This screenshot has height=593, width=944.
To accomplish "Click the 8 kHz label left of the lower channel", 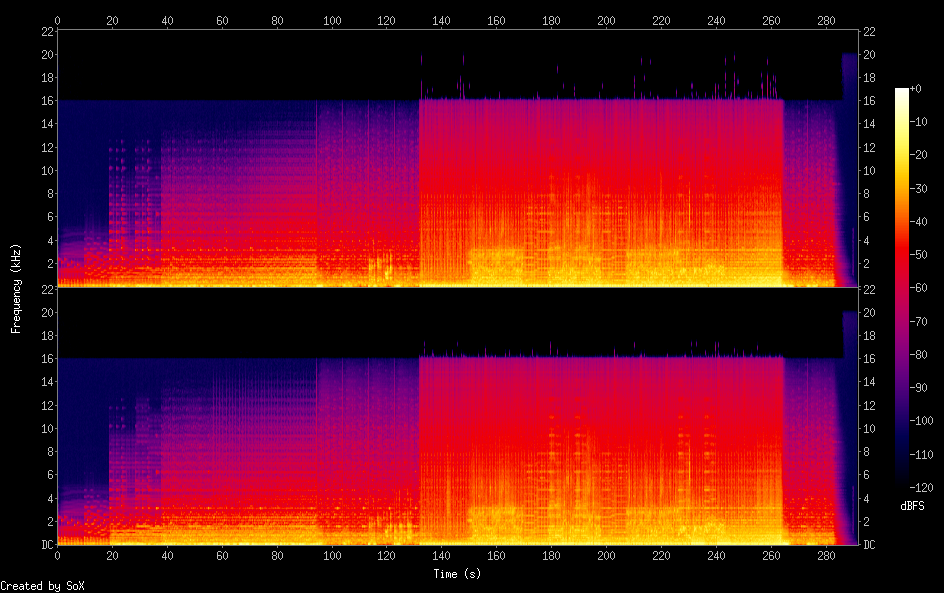I will [x=48, y=452].
